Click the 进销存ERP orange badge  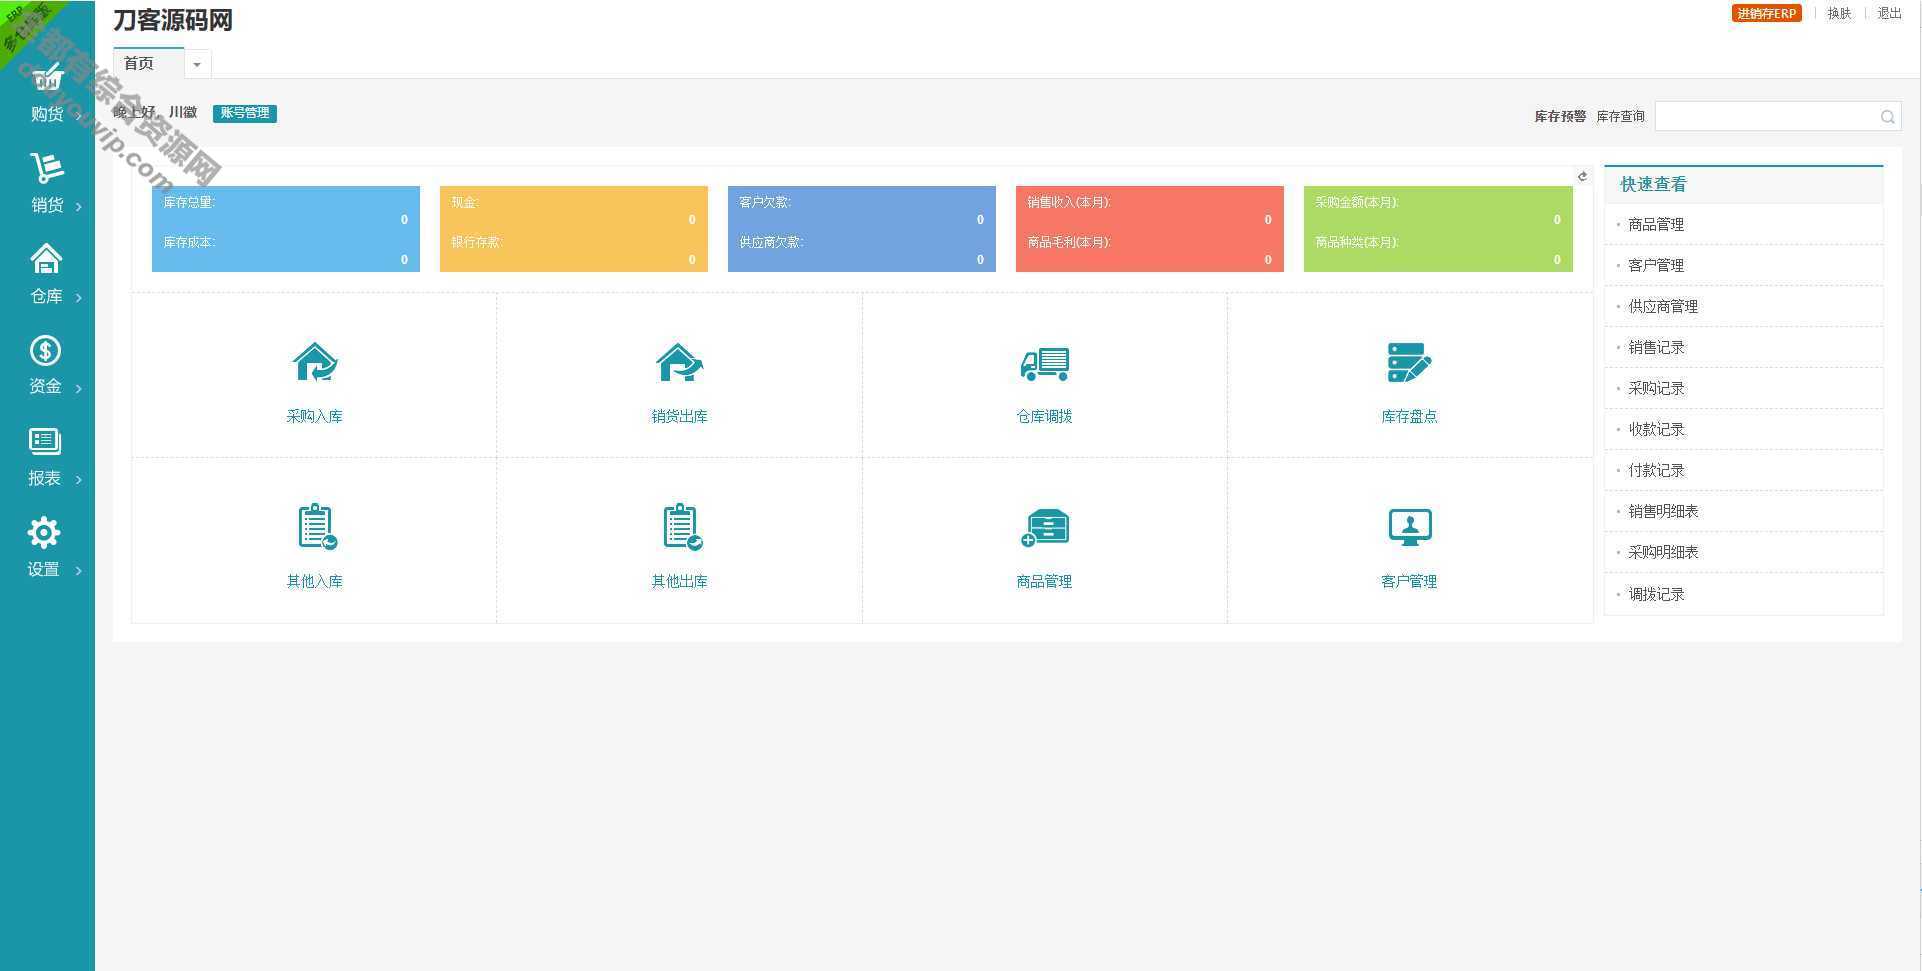(x=1766, y=13)
